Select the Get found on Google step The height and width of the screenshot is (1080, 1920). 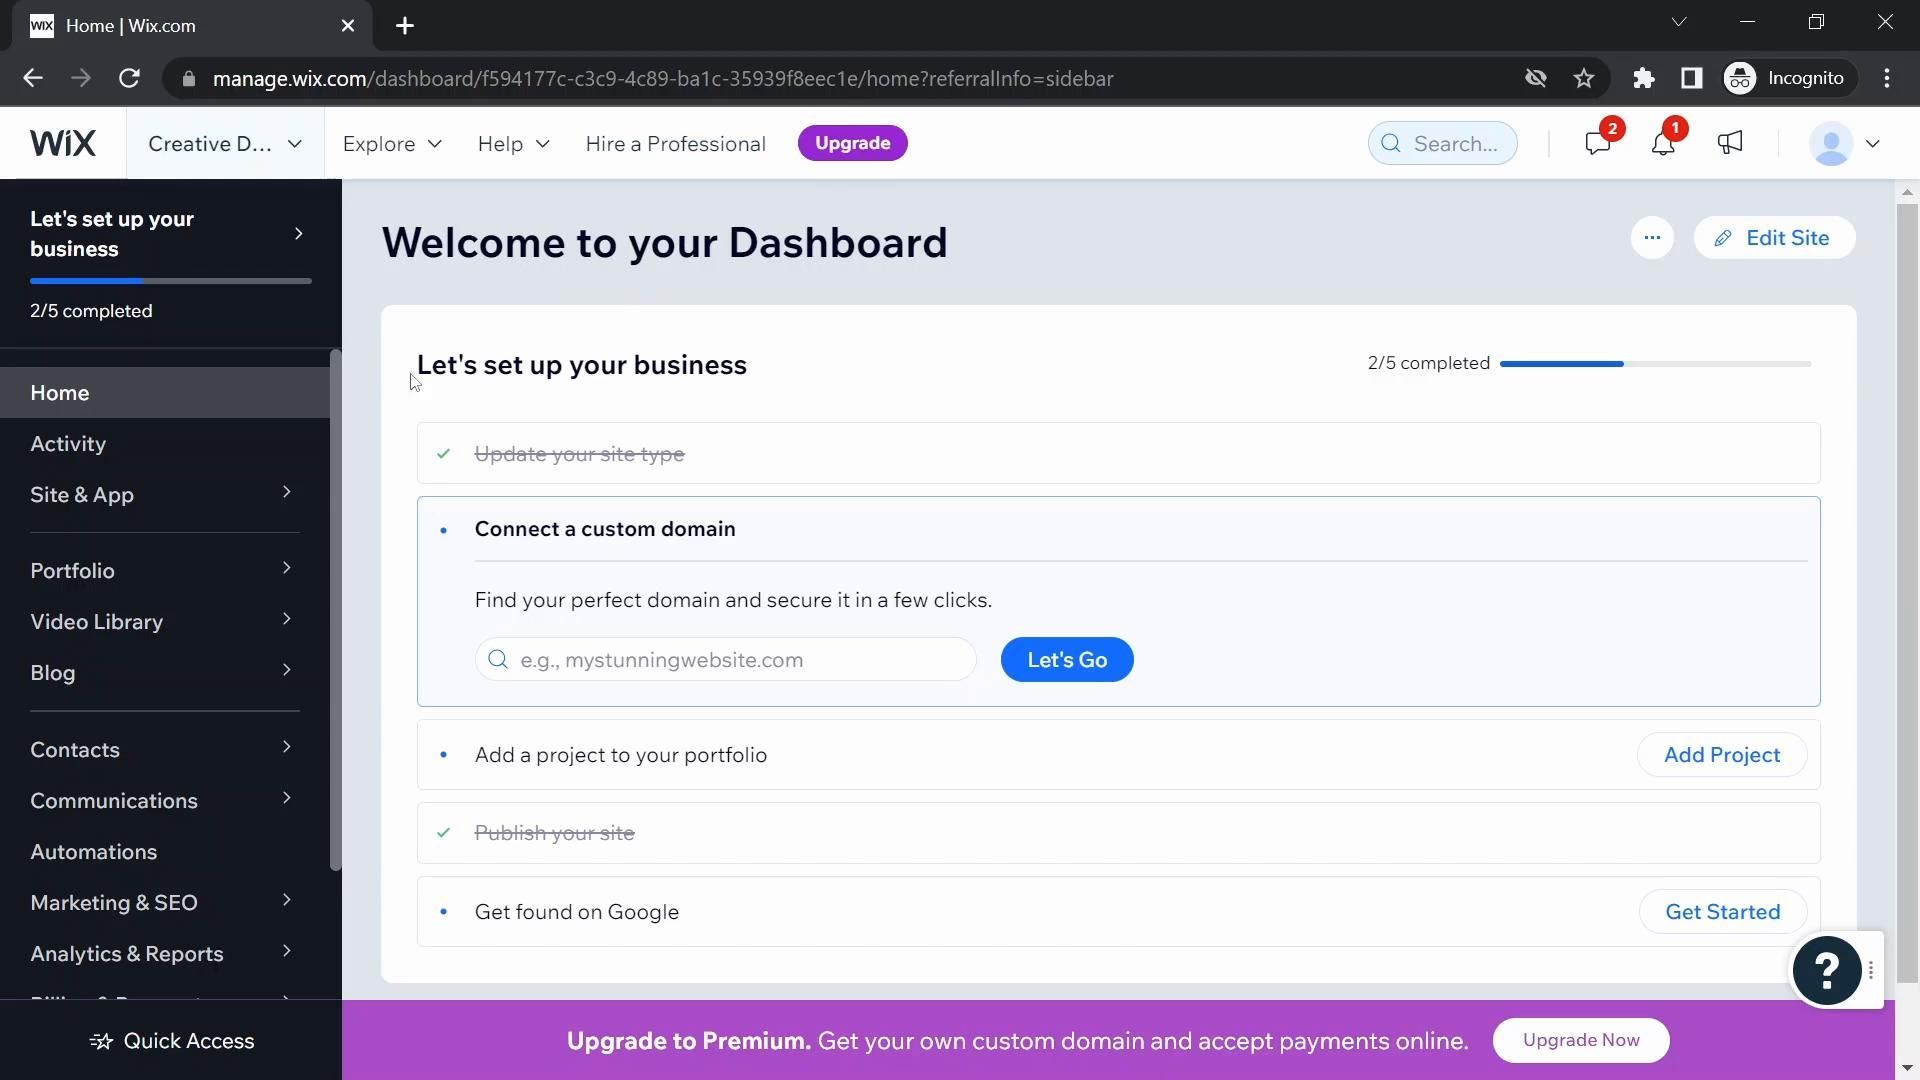(577, 912)
